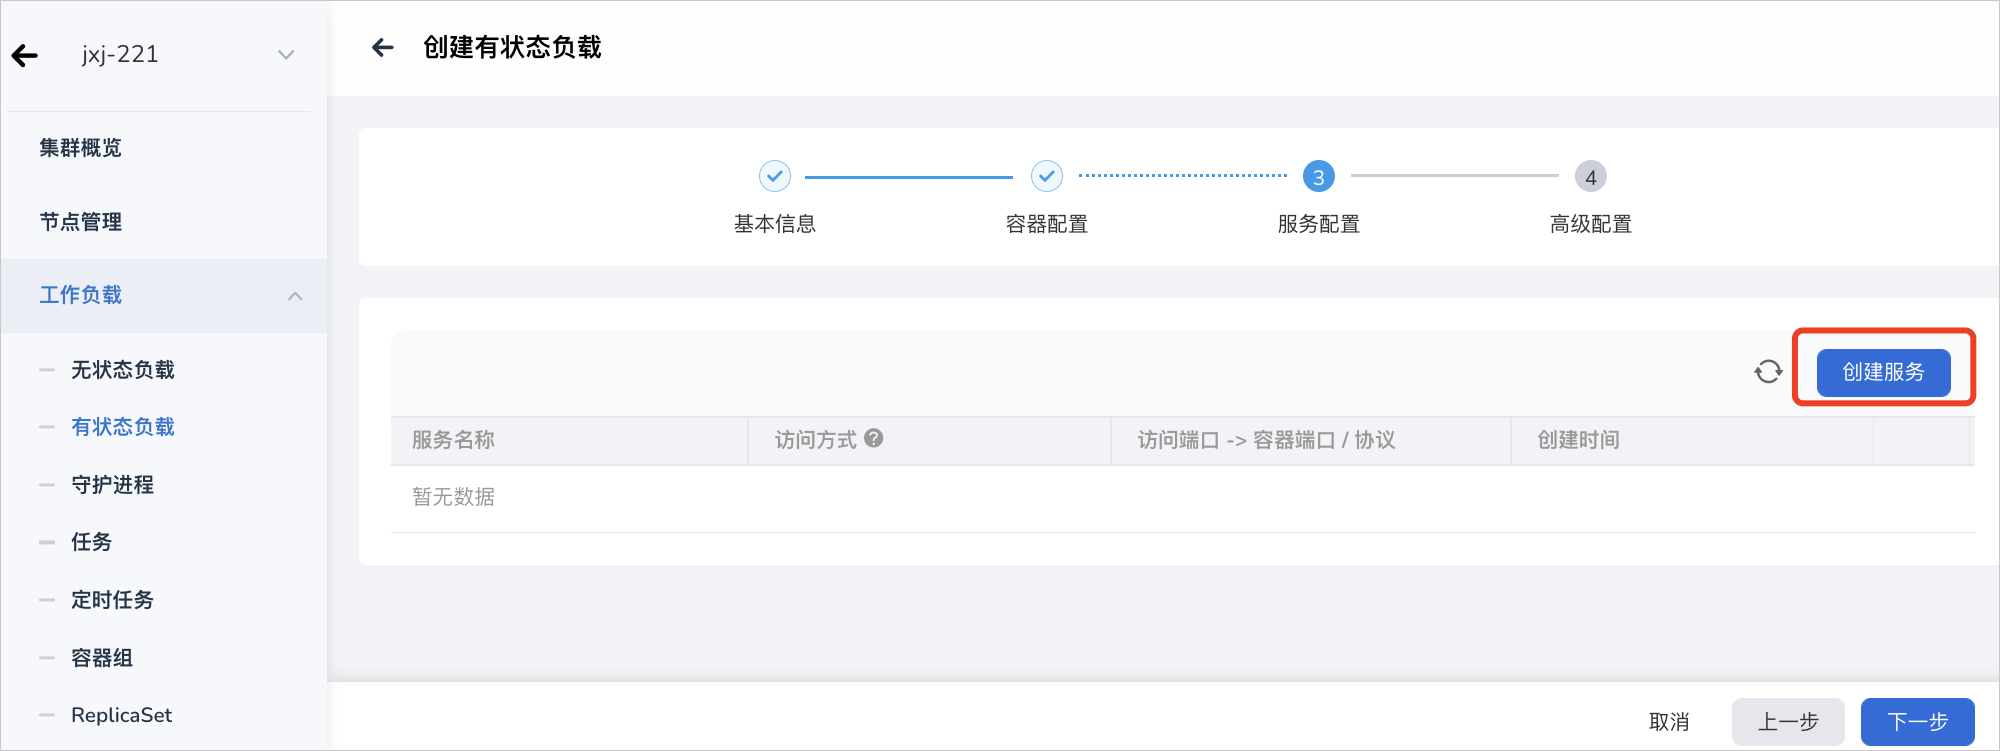The height and width of the screenshot is (751, 2000).
Task: Click the 服务配置 step label
Action: [1319, 224]
